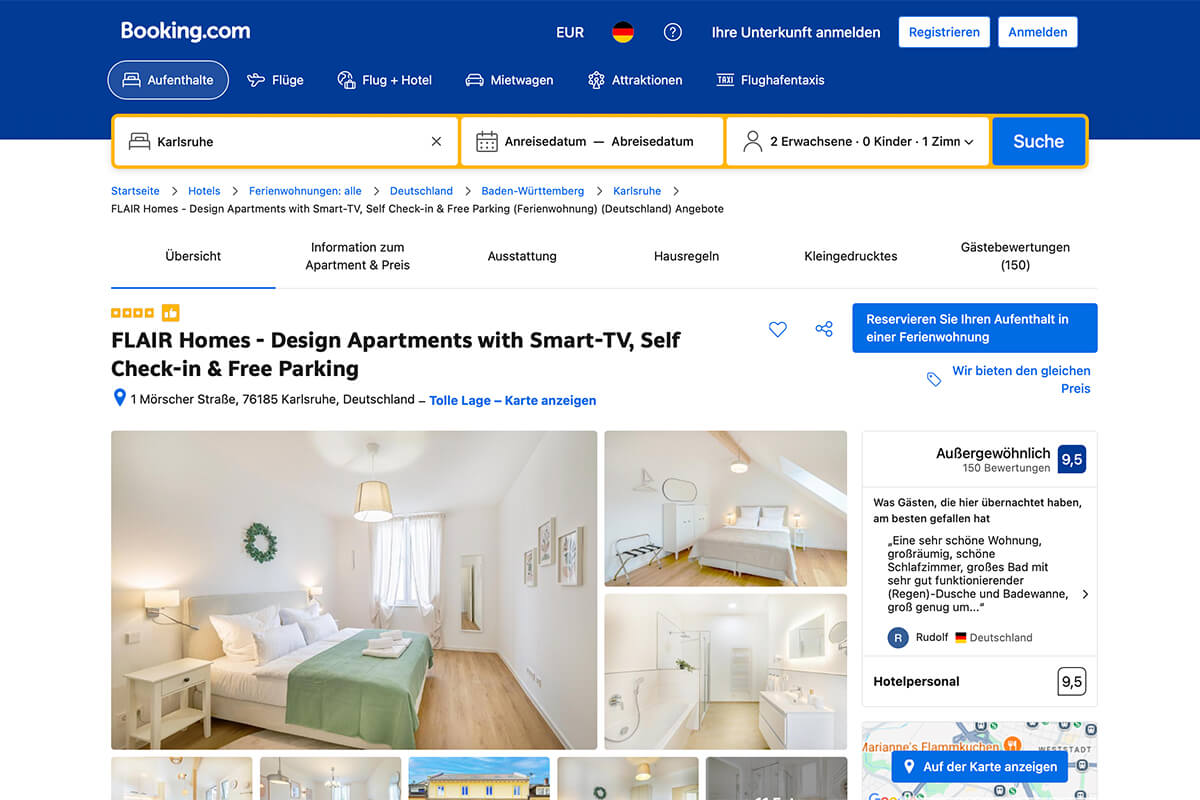Click the calendar icon in the date field

pos(487,142)
